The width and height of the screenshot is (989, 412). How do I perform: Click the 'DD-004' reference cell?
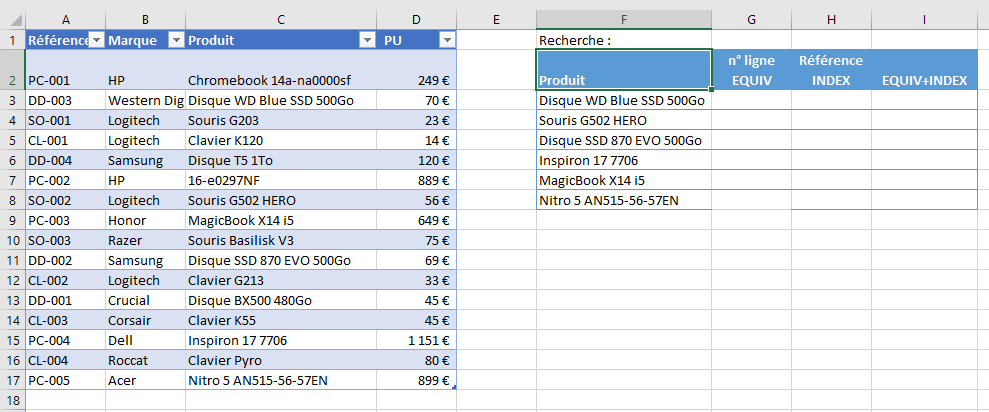point(66,160)
